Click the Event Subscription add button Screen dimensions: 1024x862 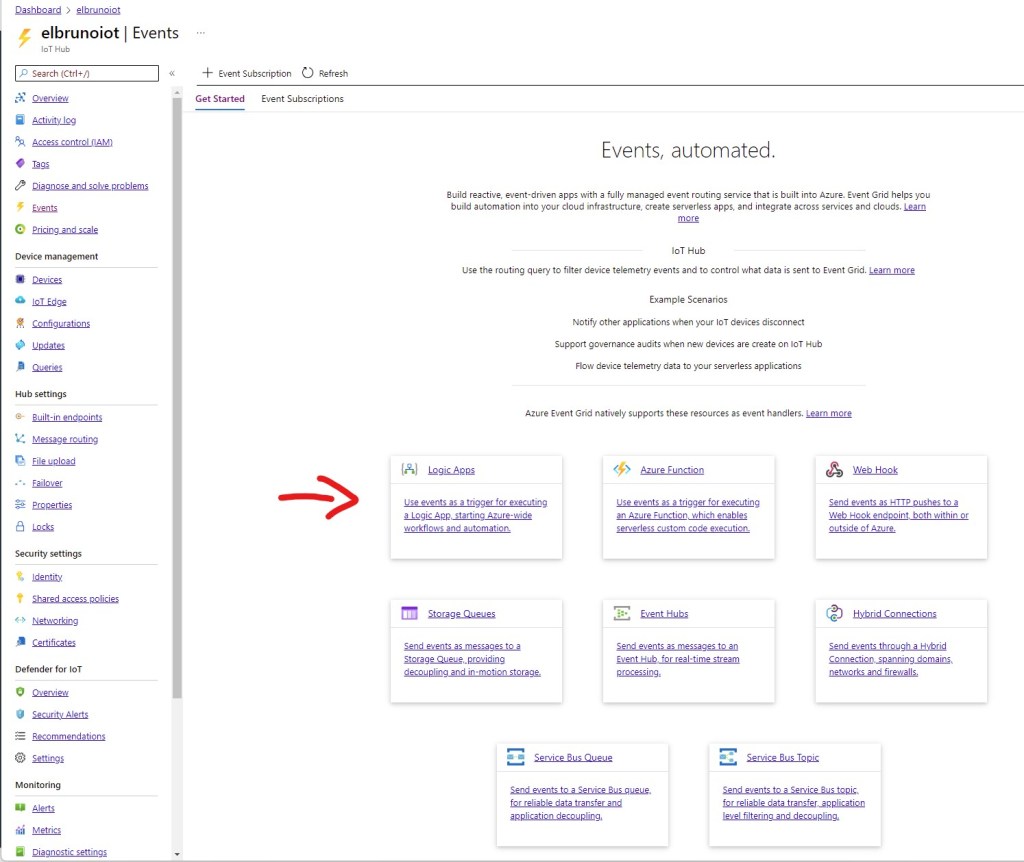point(247,73)
